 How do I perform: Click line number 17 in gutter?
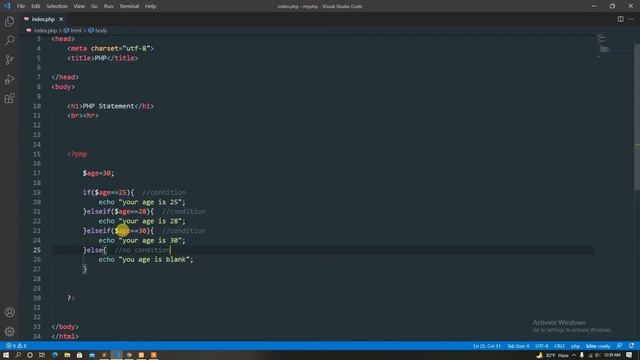[37, 173]
